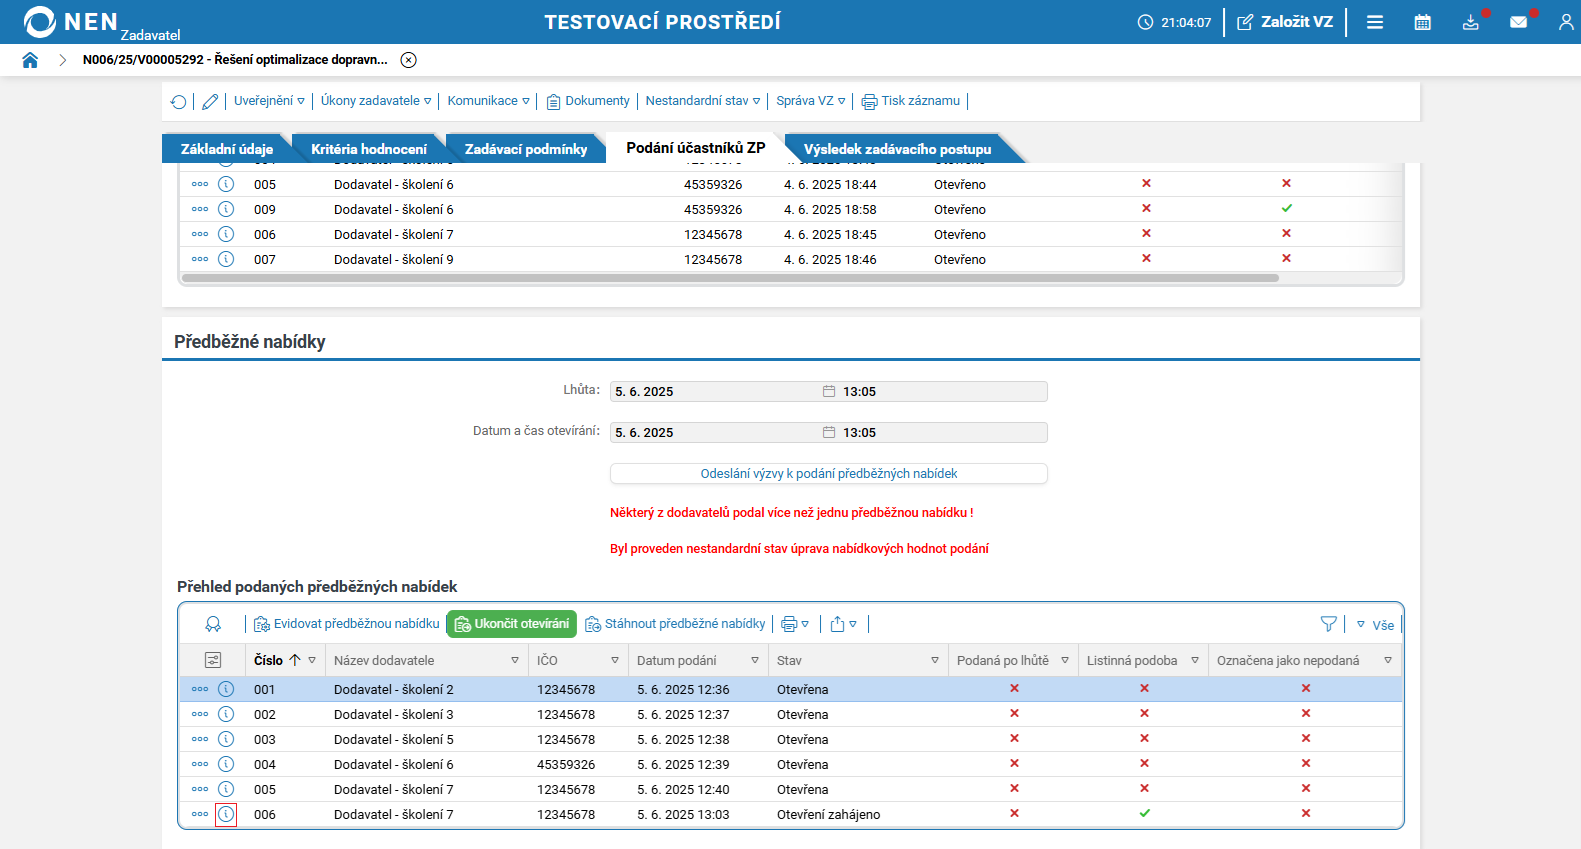
Task: Open Uveřejnění dropdown menu
Action: pyautogui.click(x=269, y=101)
